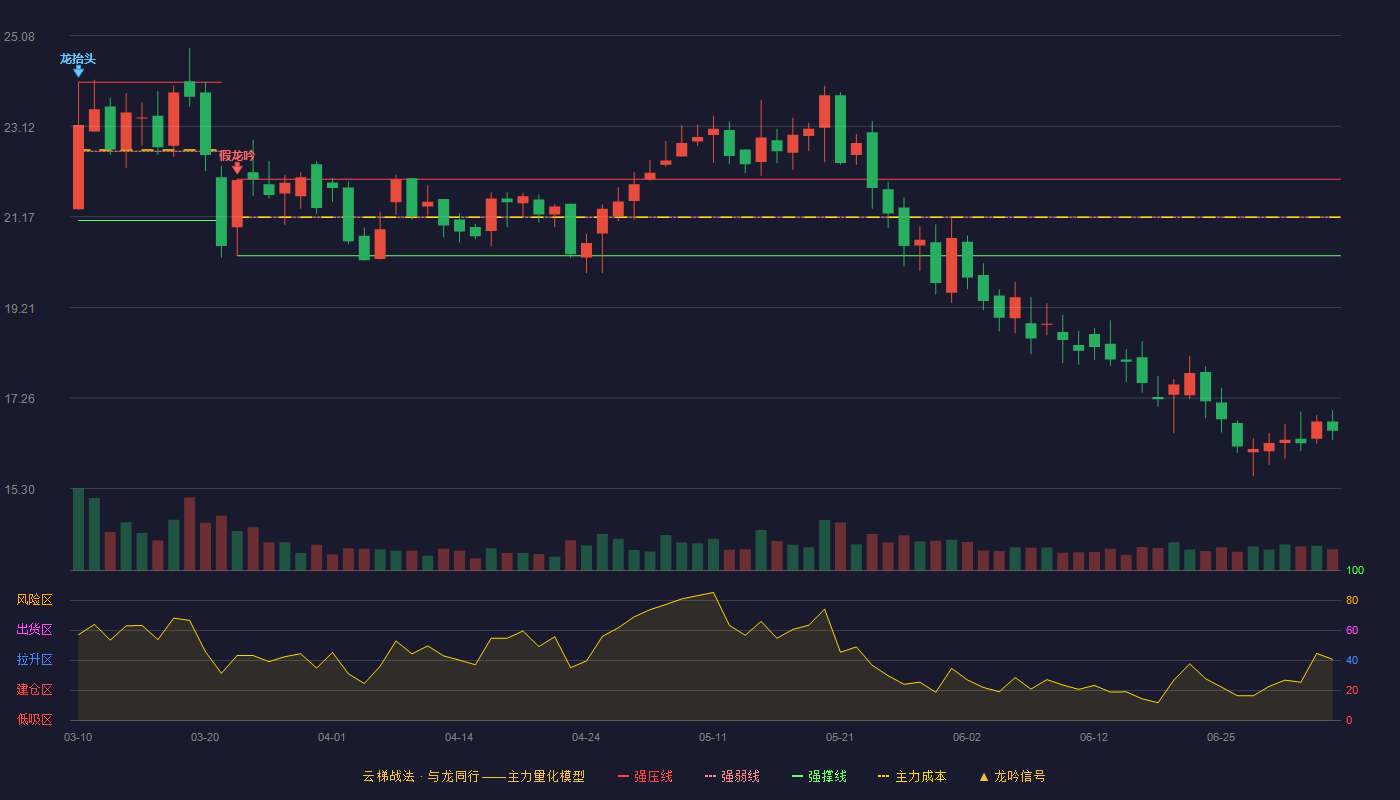This screenshot has height=800, width=1400.
Task: Select the 建仓区 zone label
Action: pos(34,690)
